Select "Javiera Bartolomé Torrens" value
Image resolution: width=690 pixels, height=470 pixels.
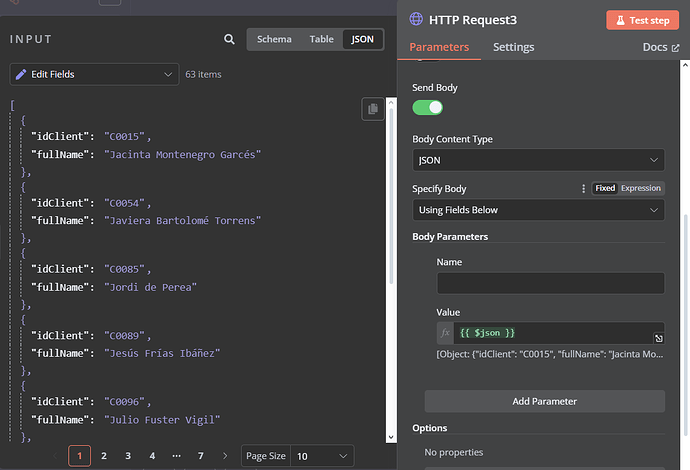point(183,220)
